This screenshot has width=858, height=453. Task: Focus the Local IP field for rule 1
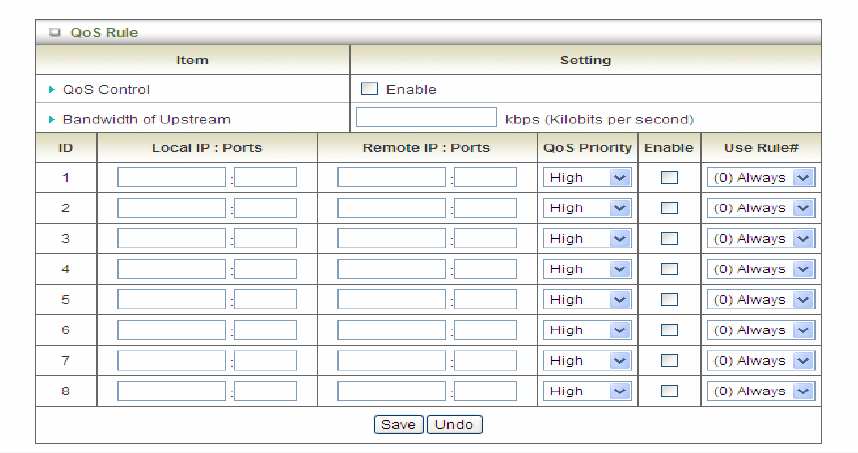(171, 178)
